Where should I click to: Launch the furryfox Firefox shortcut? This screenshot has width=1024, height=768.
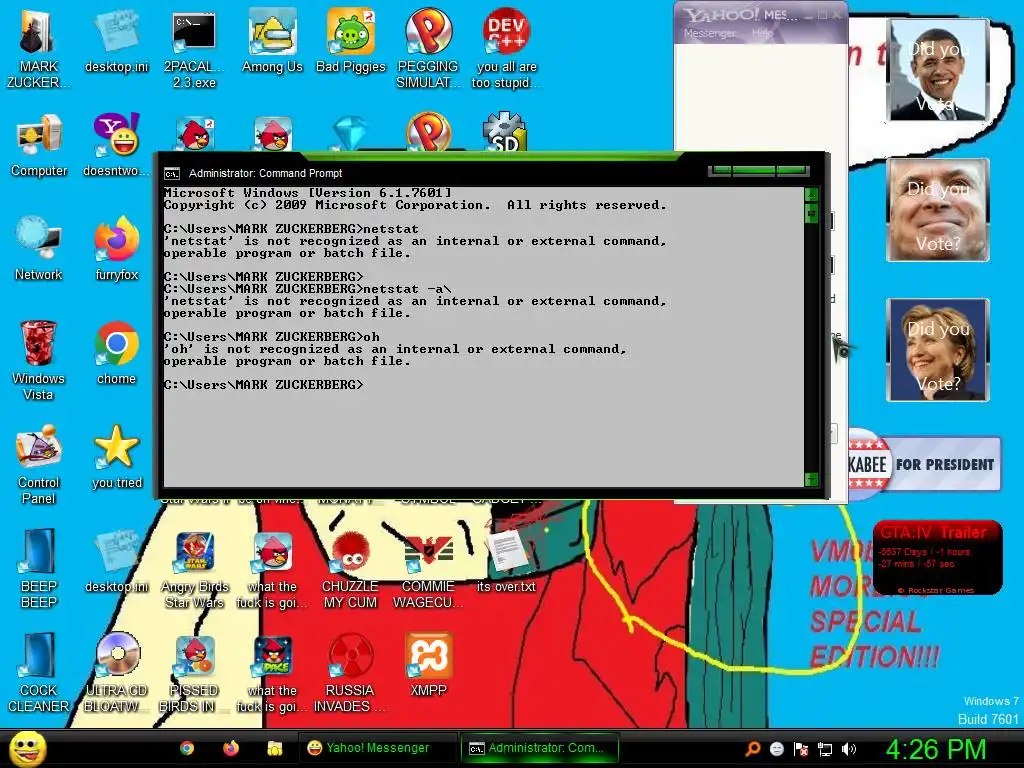click(116, 249)
